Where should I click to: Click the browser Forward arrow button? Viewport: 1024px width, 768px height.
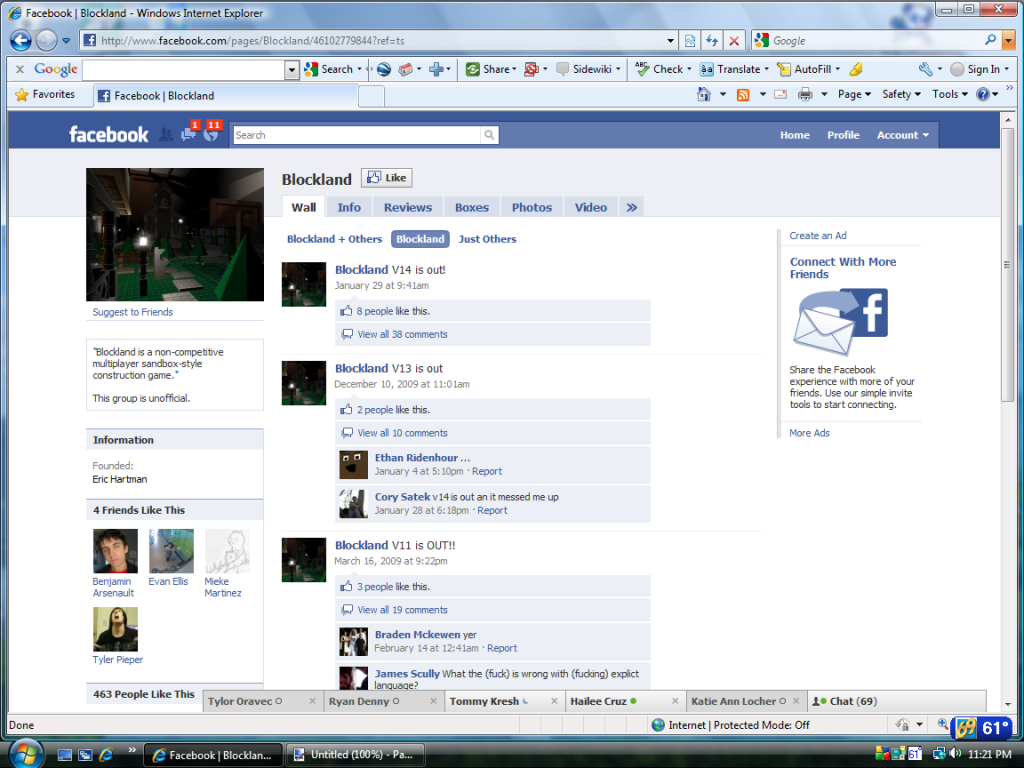point(46,40)
